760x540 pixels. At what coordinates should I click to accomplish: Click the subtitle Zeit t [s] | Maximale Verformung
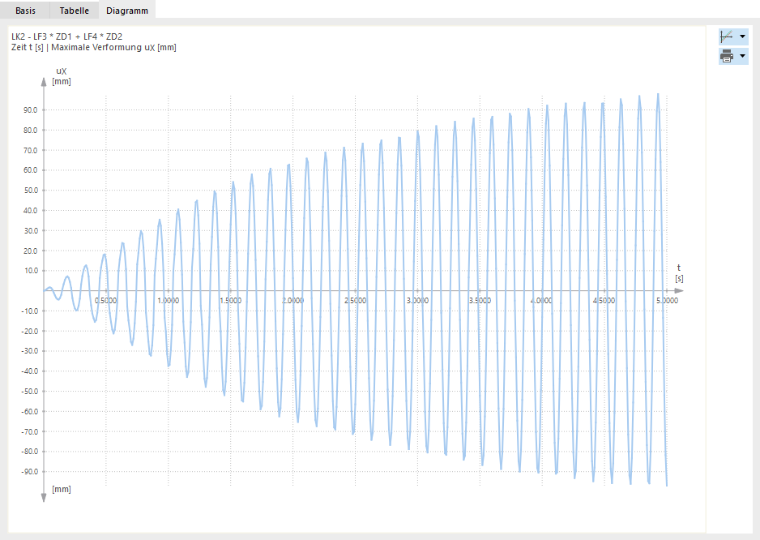point(94,48)
